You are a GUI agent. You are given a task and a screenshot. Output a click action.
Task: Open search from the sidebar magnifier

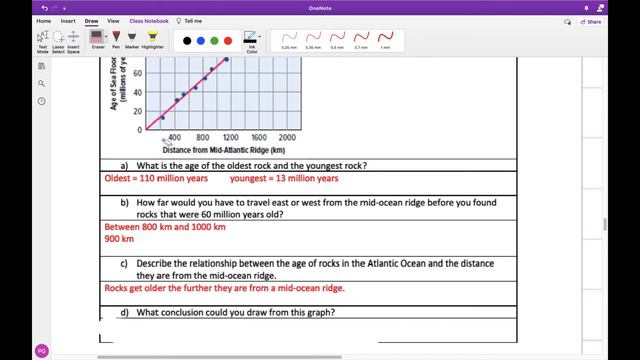click(42, 83)
